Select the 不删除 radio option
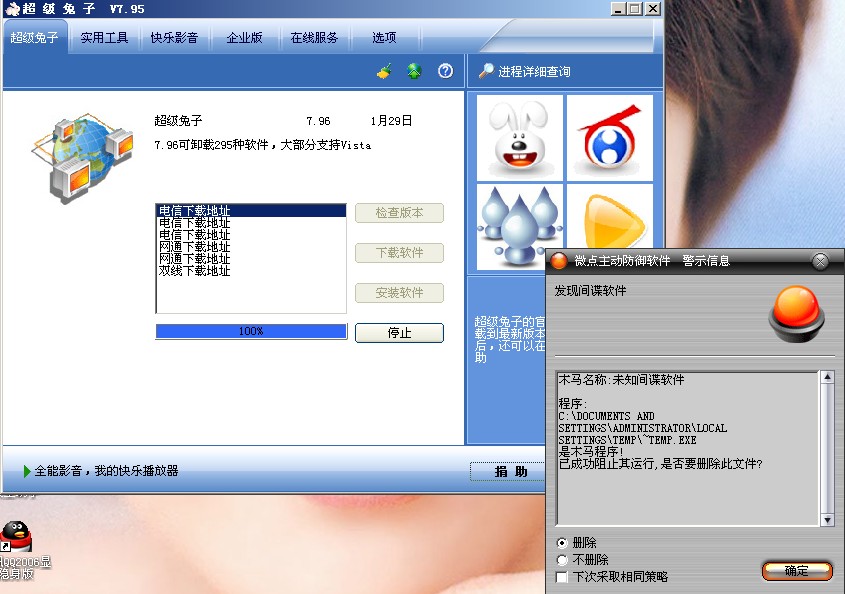This screenshot has width=845, height=594. tap(562, 560)
